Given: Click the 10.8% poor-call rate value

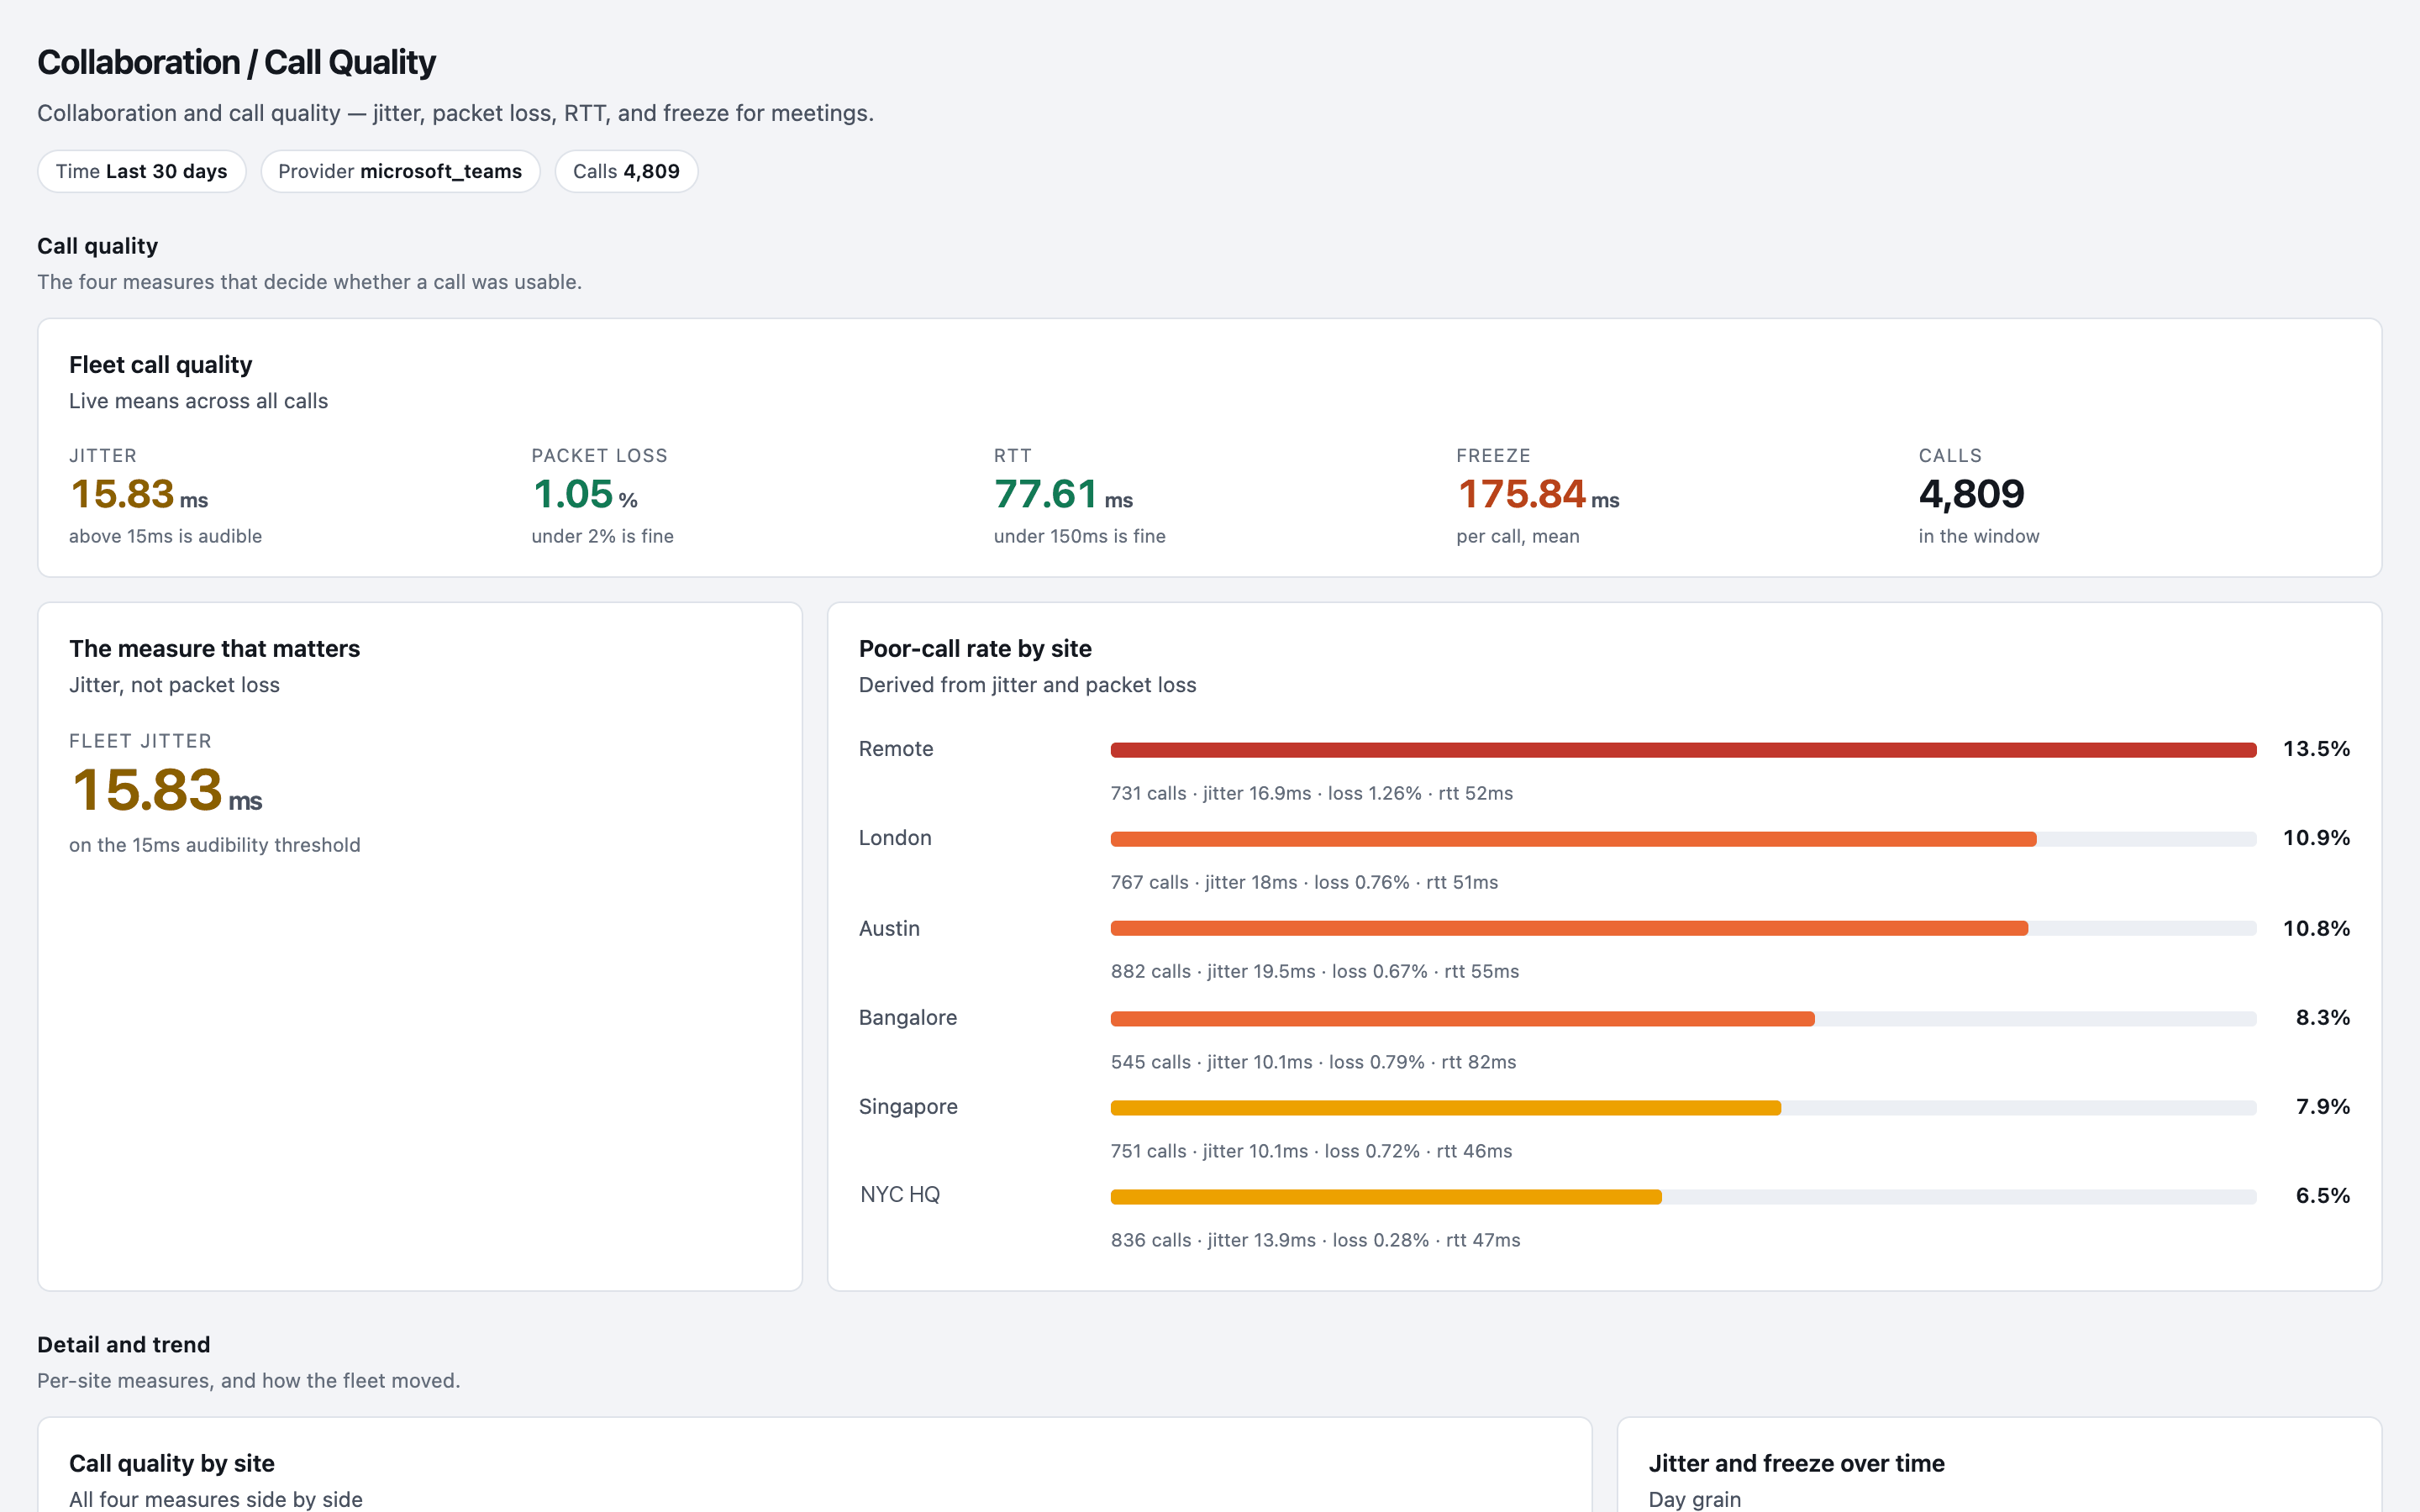Looking at the screenshot, I should pos(2316,928).
